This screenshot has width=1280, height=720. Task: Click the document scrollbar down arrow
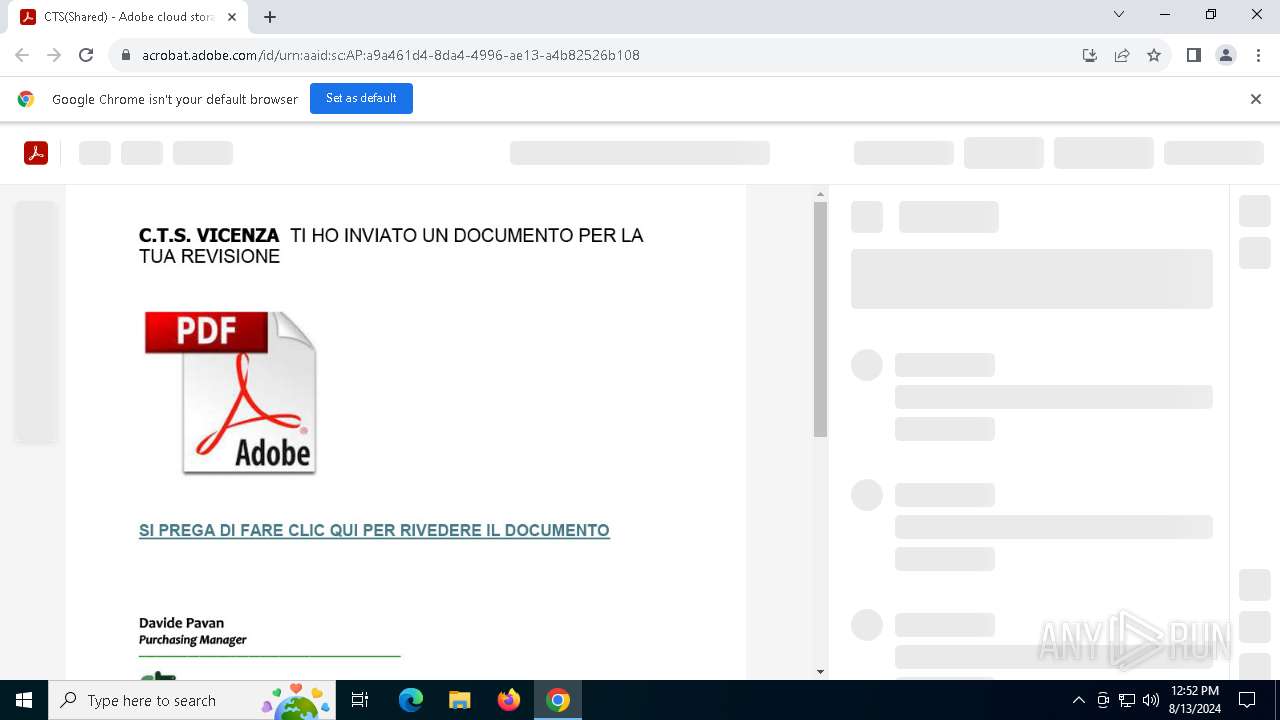(820, 672)
